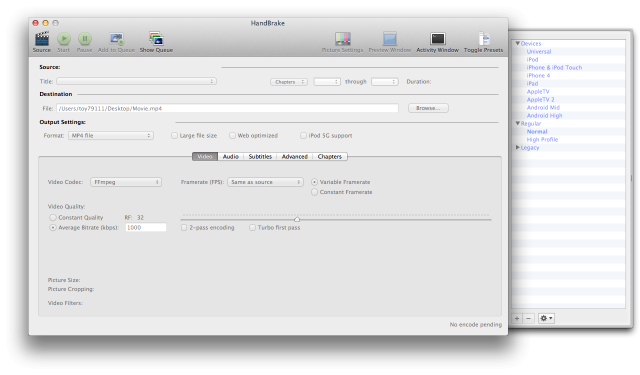Image resolution: width=640 pixels, height=375 pixels.
Task: Click the No encode pending status text
Action: [x=476, y=324]
